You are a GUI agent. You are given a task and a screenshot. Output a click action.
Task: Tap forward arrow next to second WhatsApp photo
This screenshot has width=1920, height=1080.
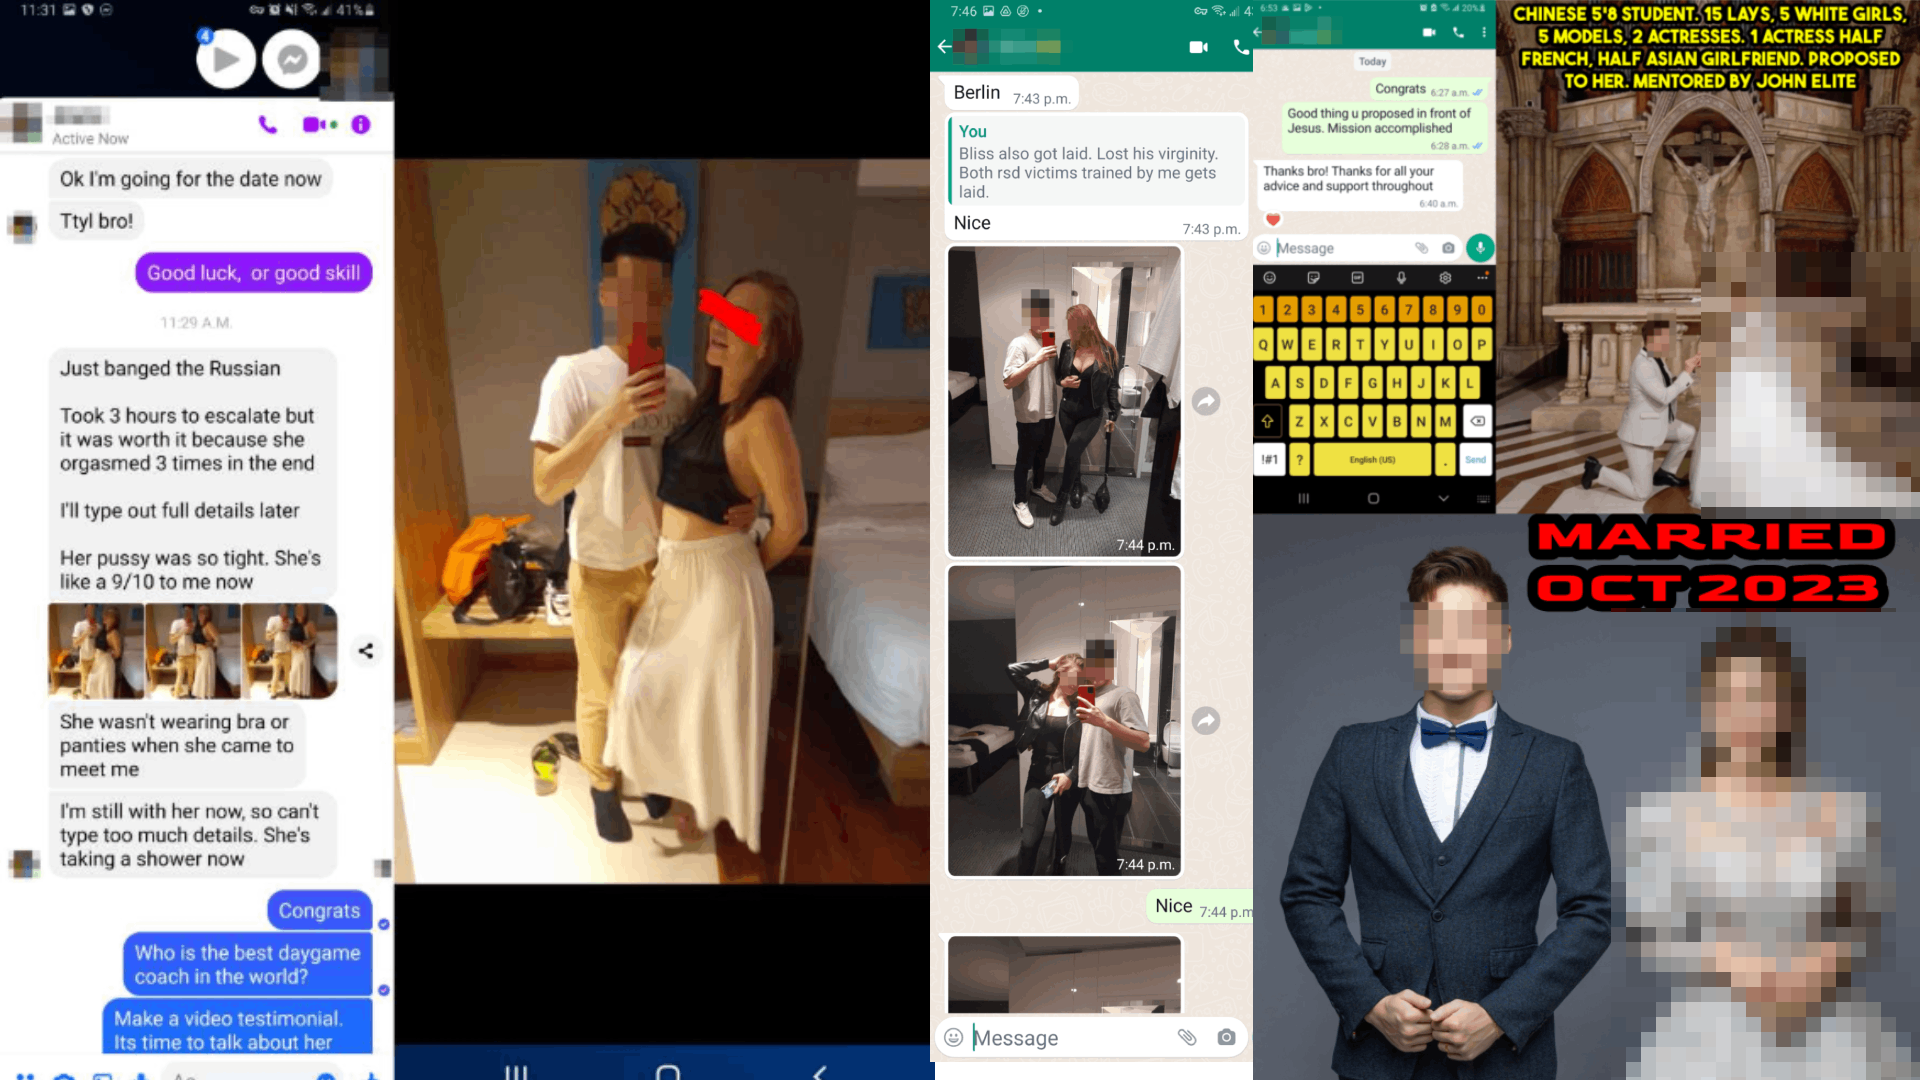1206,721
